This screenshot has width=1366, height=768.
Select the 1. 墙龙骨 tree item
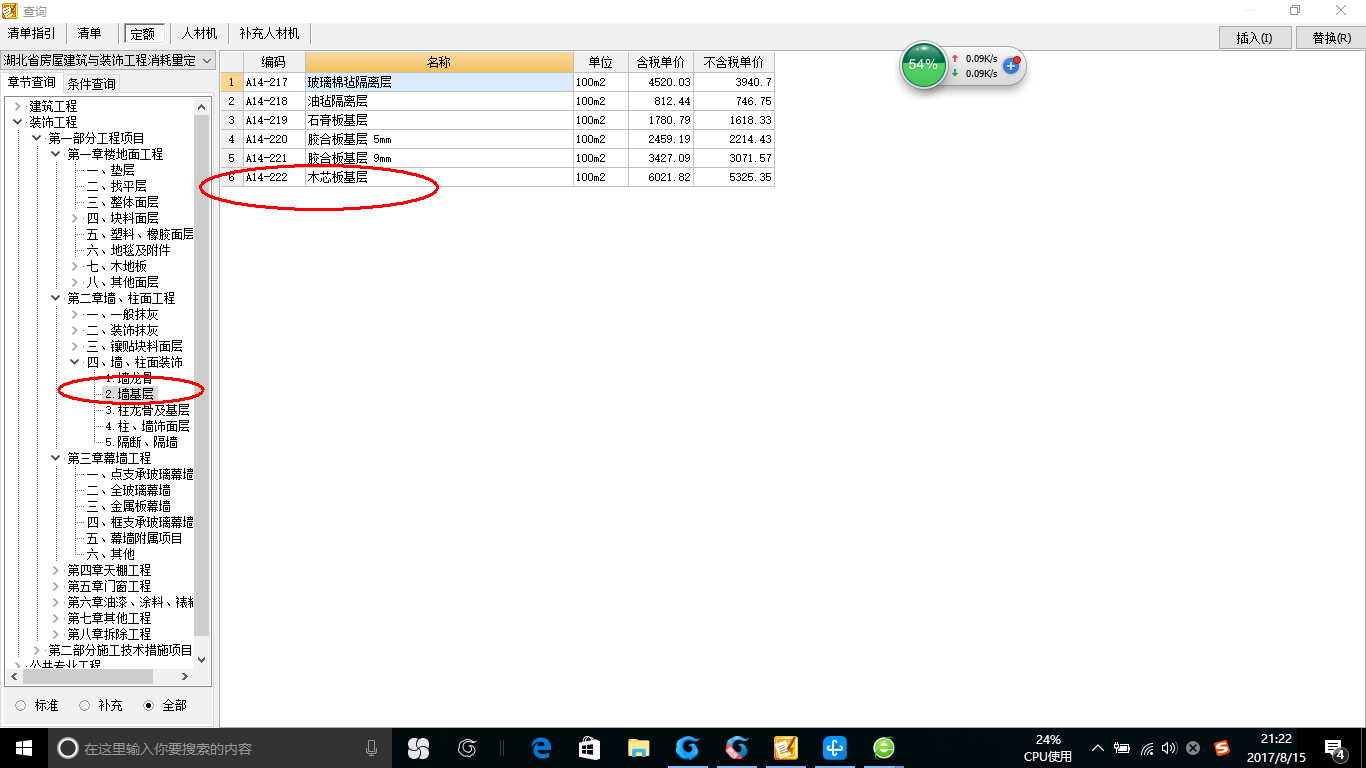pyautogui.click(x=129, y=378)
